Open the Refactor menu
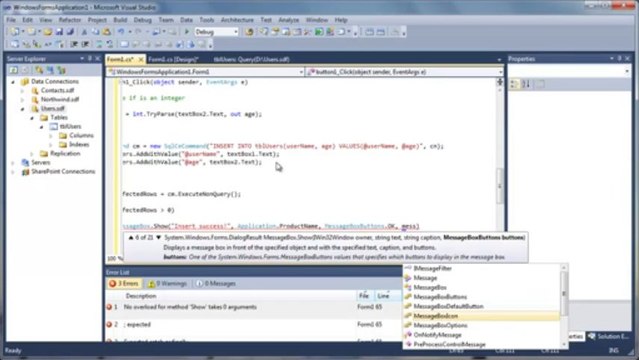The image size is (639, 360). 70,20
